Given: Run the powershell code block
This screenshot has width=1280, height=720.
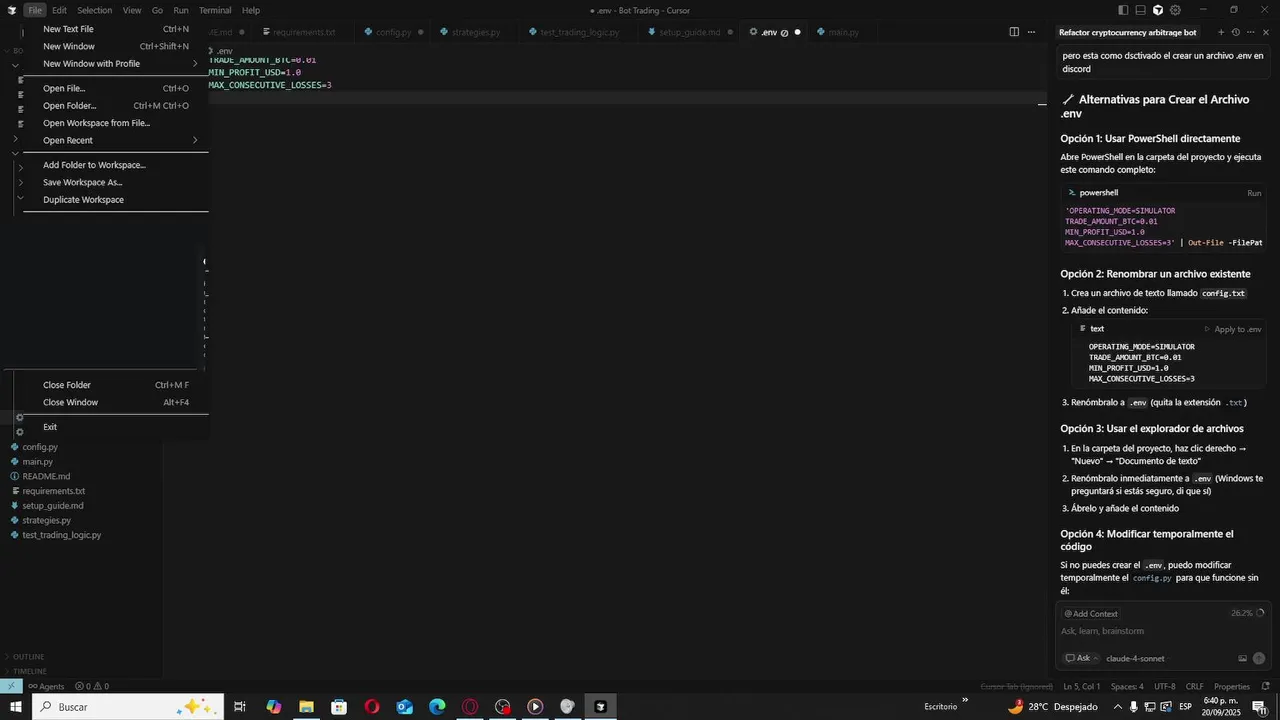Looking at the screenshot, I should (1254, 193).
